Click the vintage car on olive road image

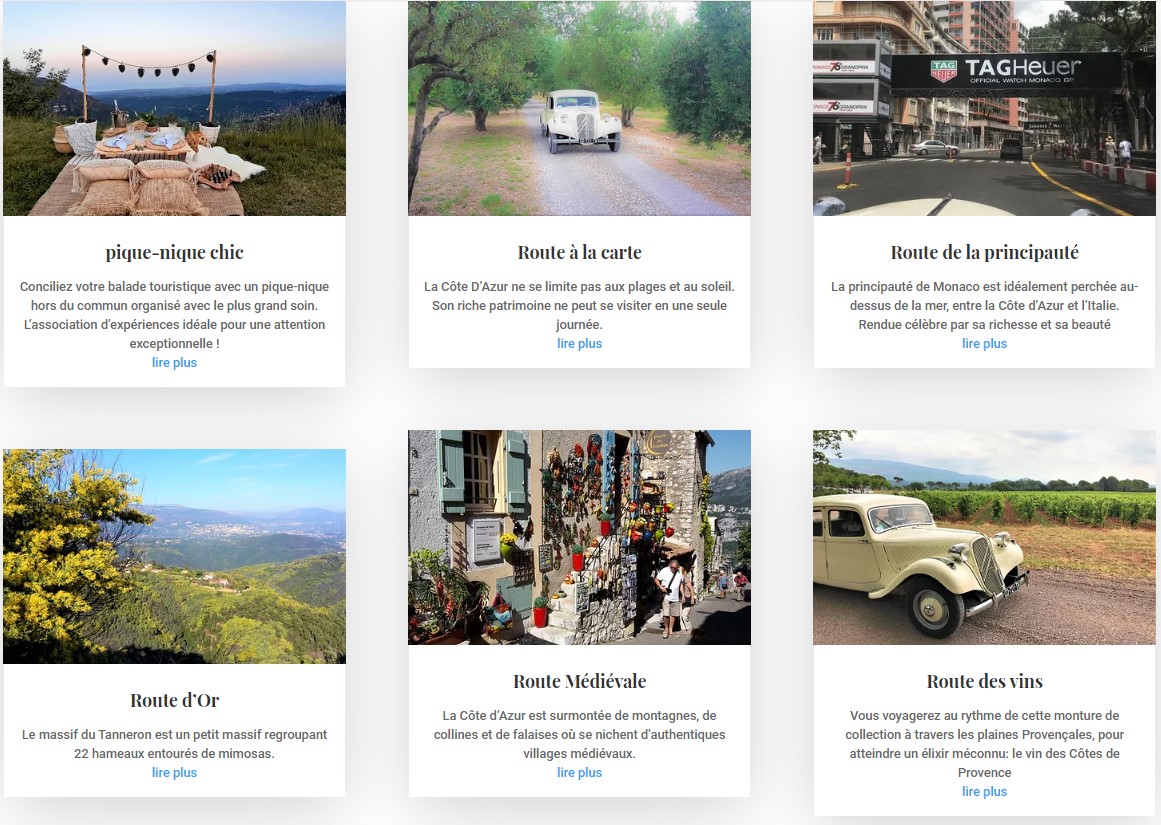coord(579,108)
